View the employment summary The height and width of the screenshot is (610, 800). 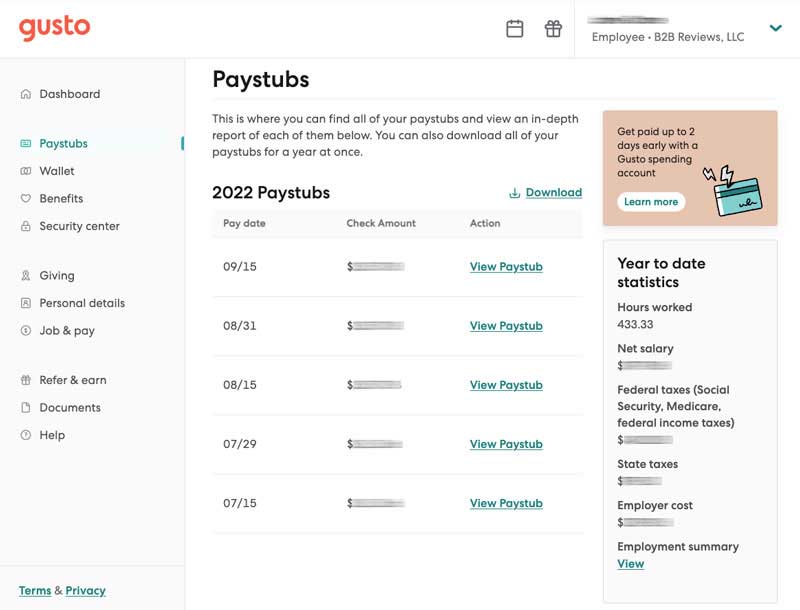631,564
